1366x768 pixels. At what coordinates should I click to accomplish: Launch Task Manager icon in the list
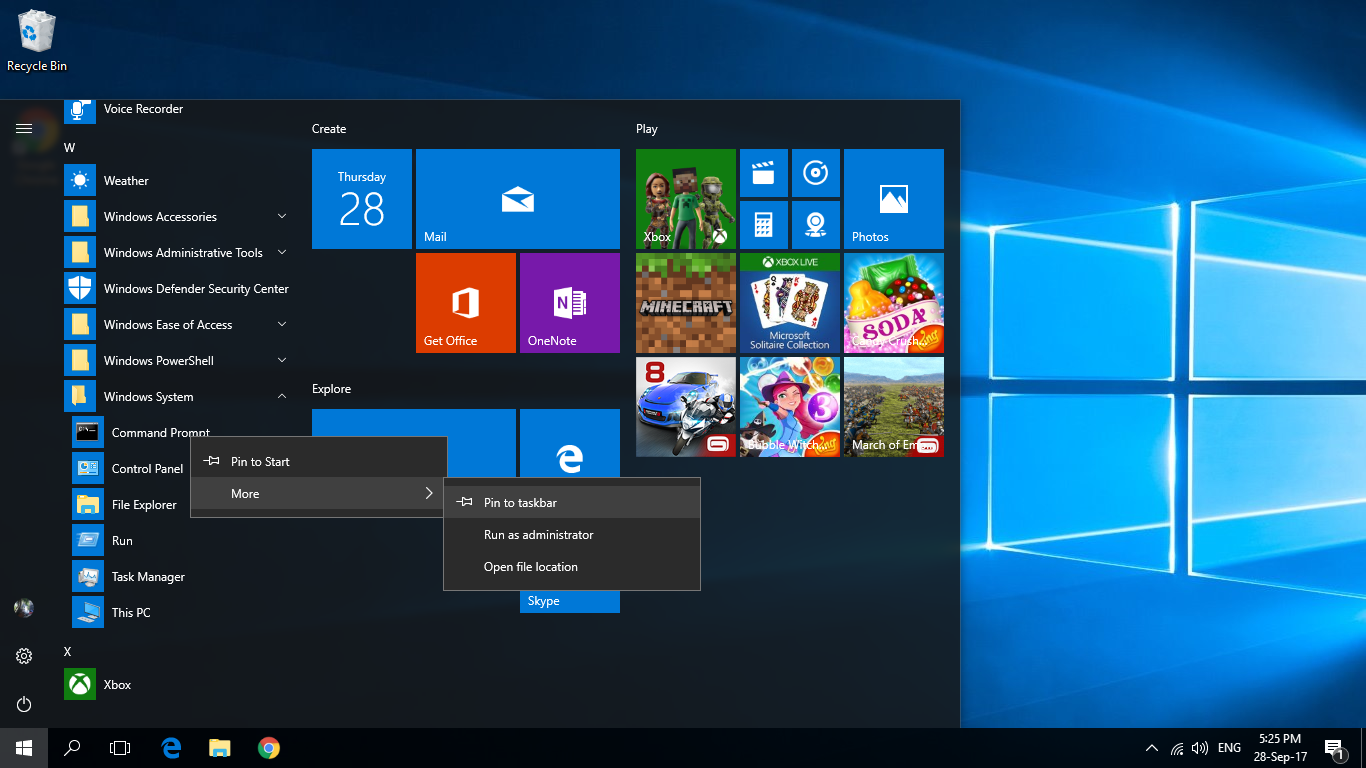pos(88,576)
